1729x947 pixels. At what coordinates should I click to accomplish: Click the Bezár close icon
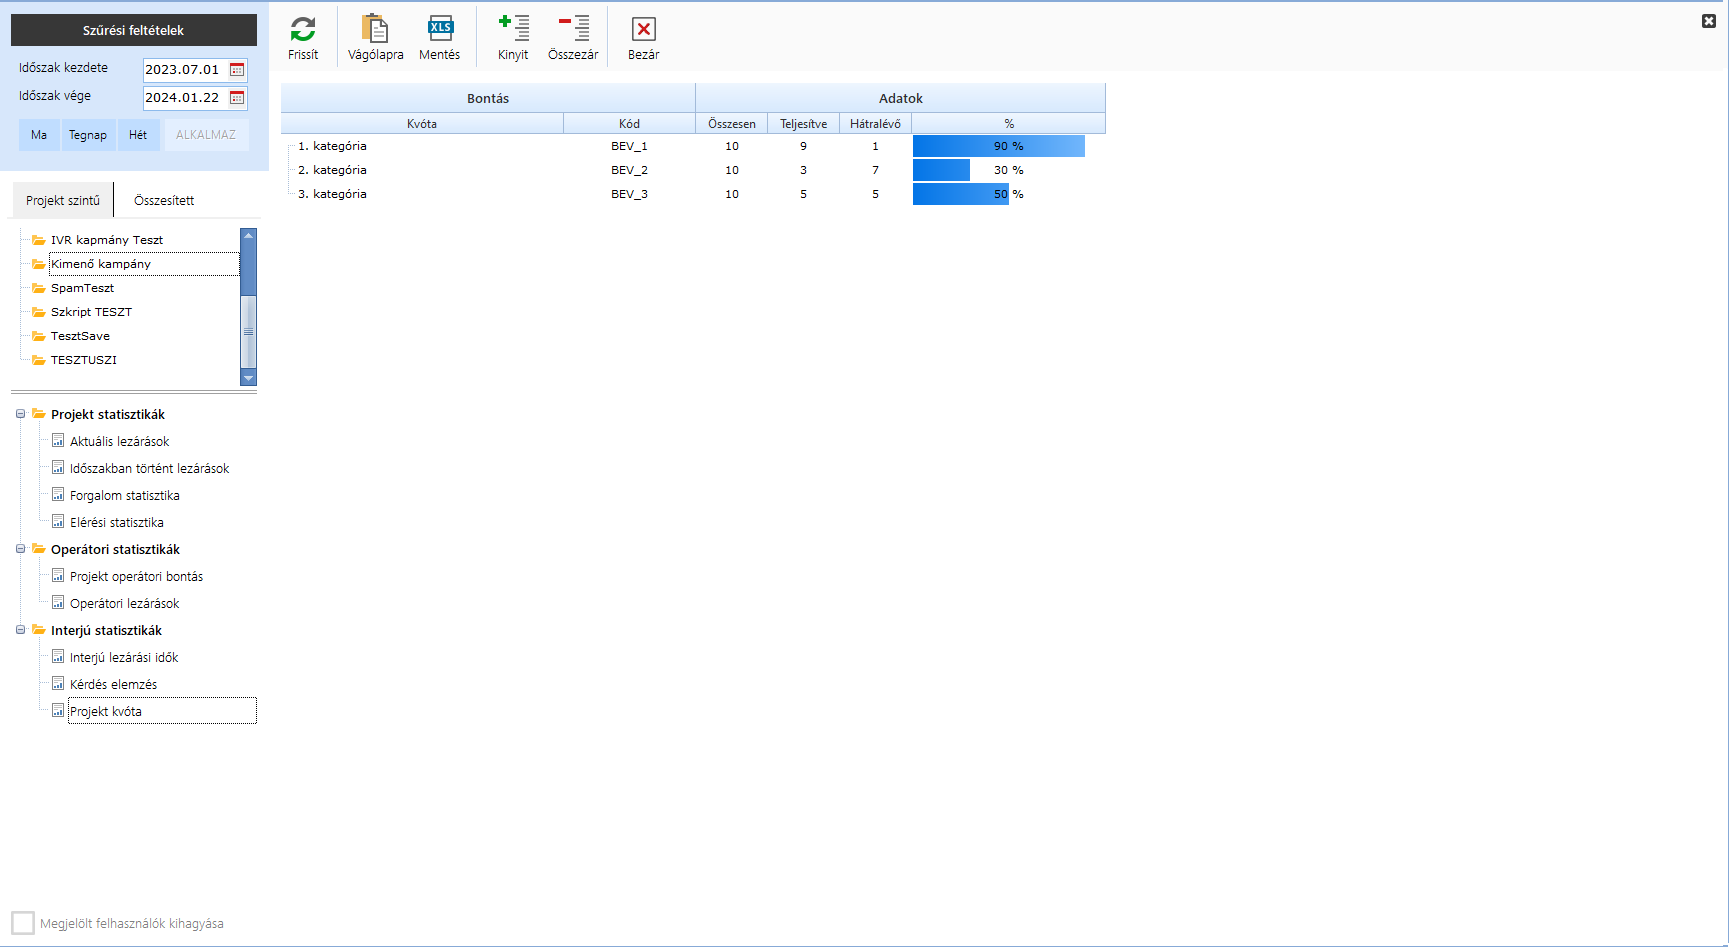[x=643, y=30]
